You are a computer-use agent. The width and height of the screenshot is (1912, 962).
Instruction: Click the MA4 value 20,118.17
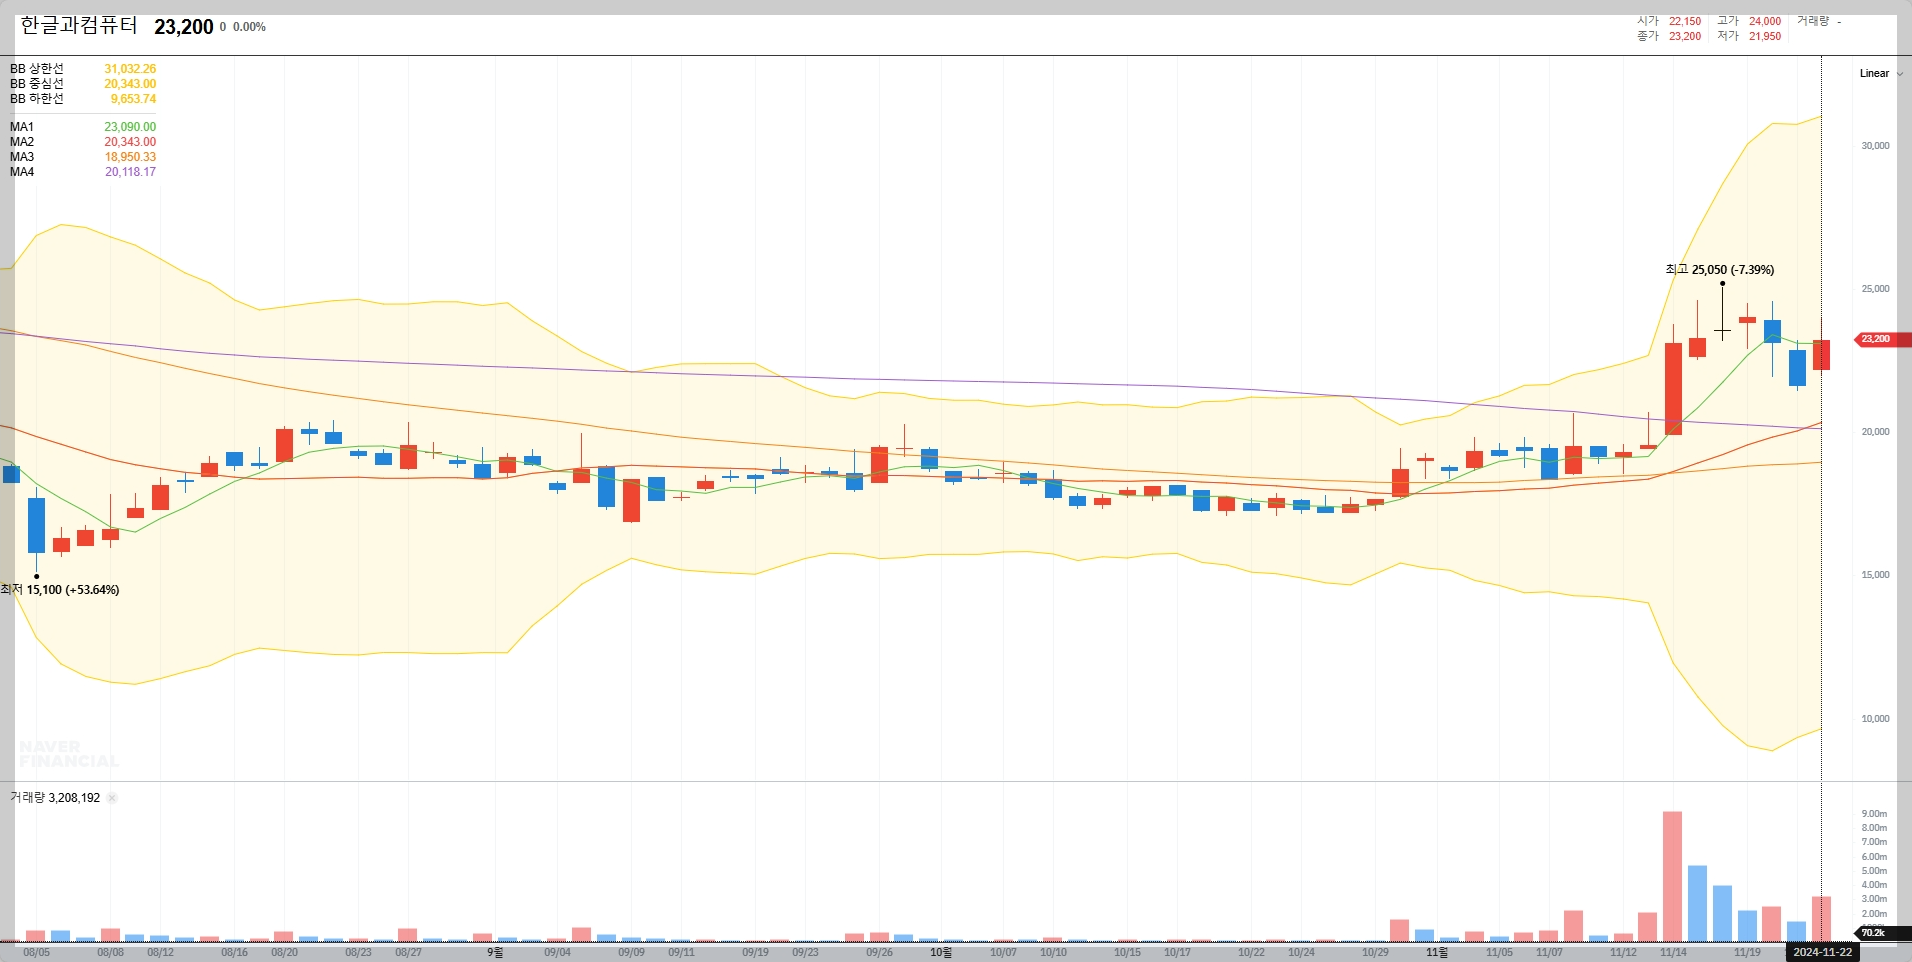[x=131, y=172]
